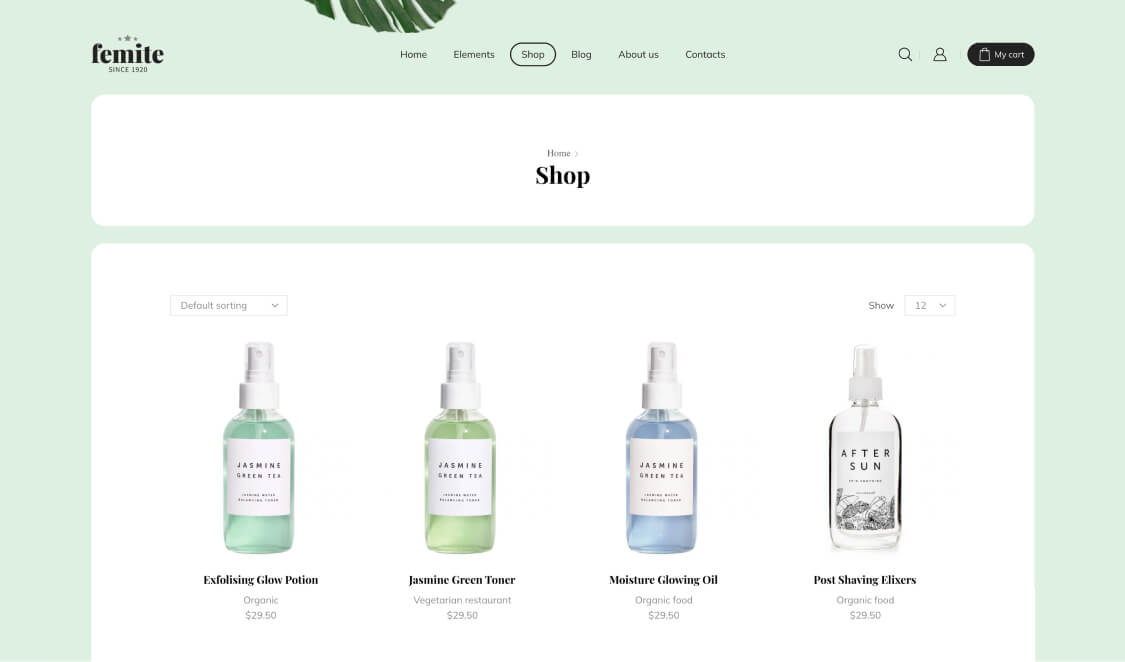1125x662 pixels.
Task: Open the search magnifier icon
Action: point(905,55)
